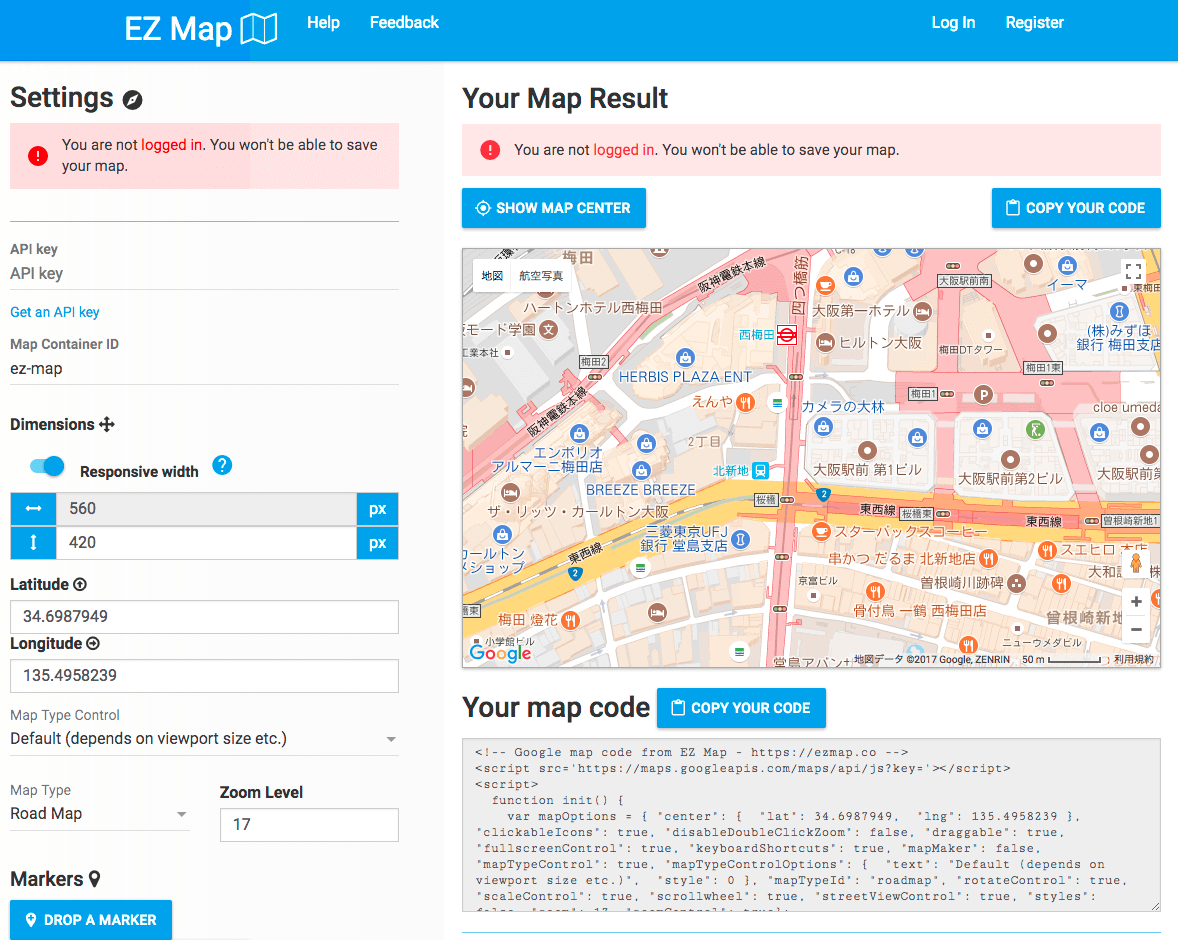Click the Zoom Level input field

point(309,824)
